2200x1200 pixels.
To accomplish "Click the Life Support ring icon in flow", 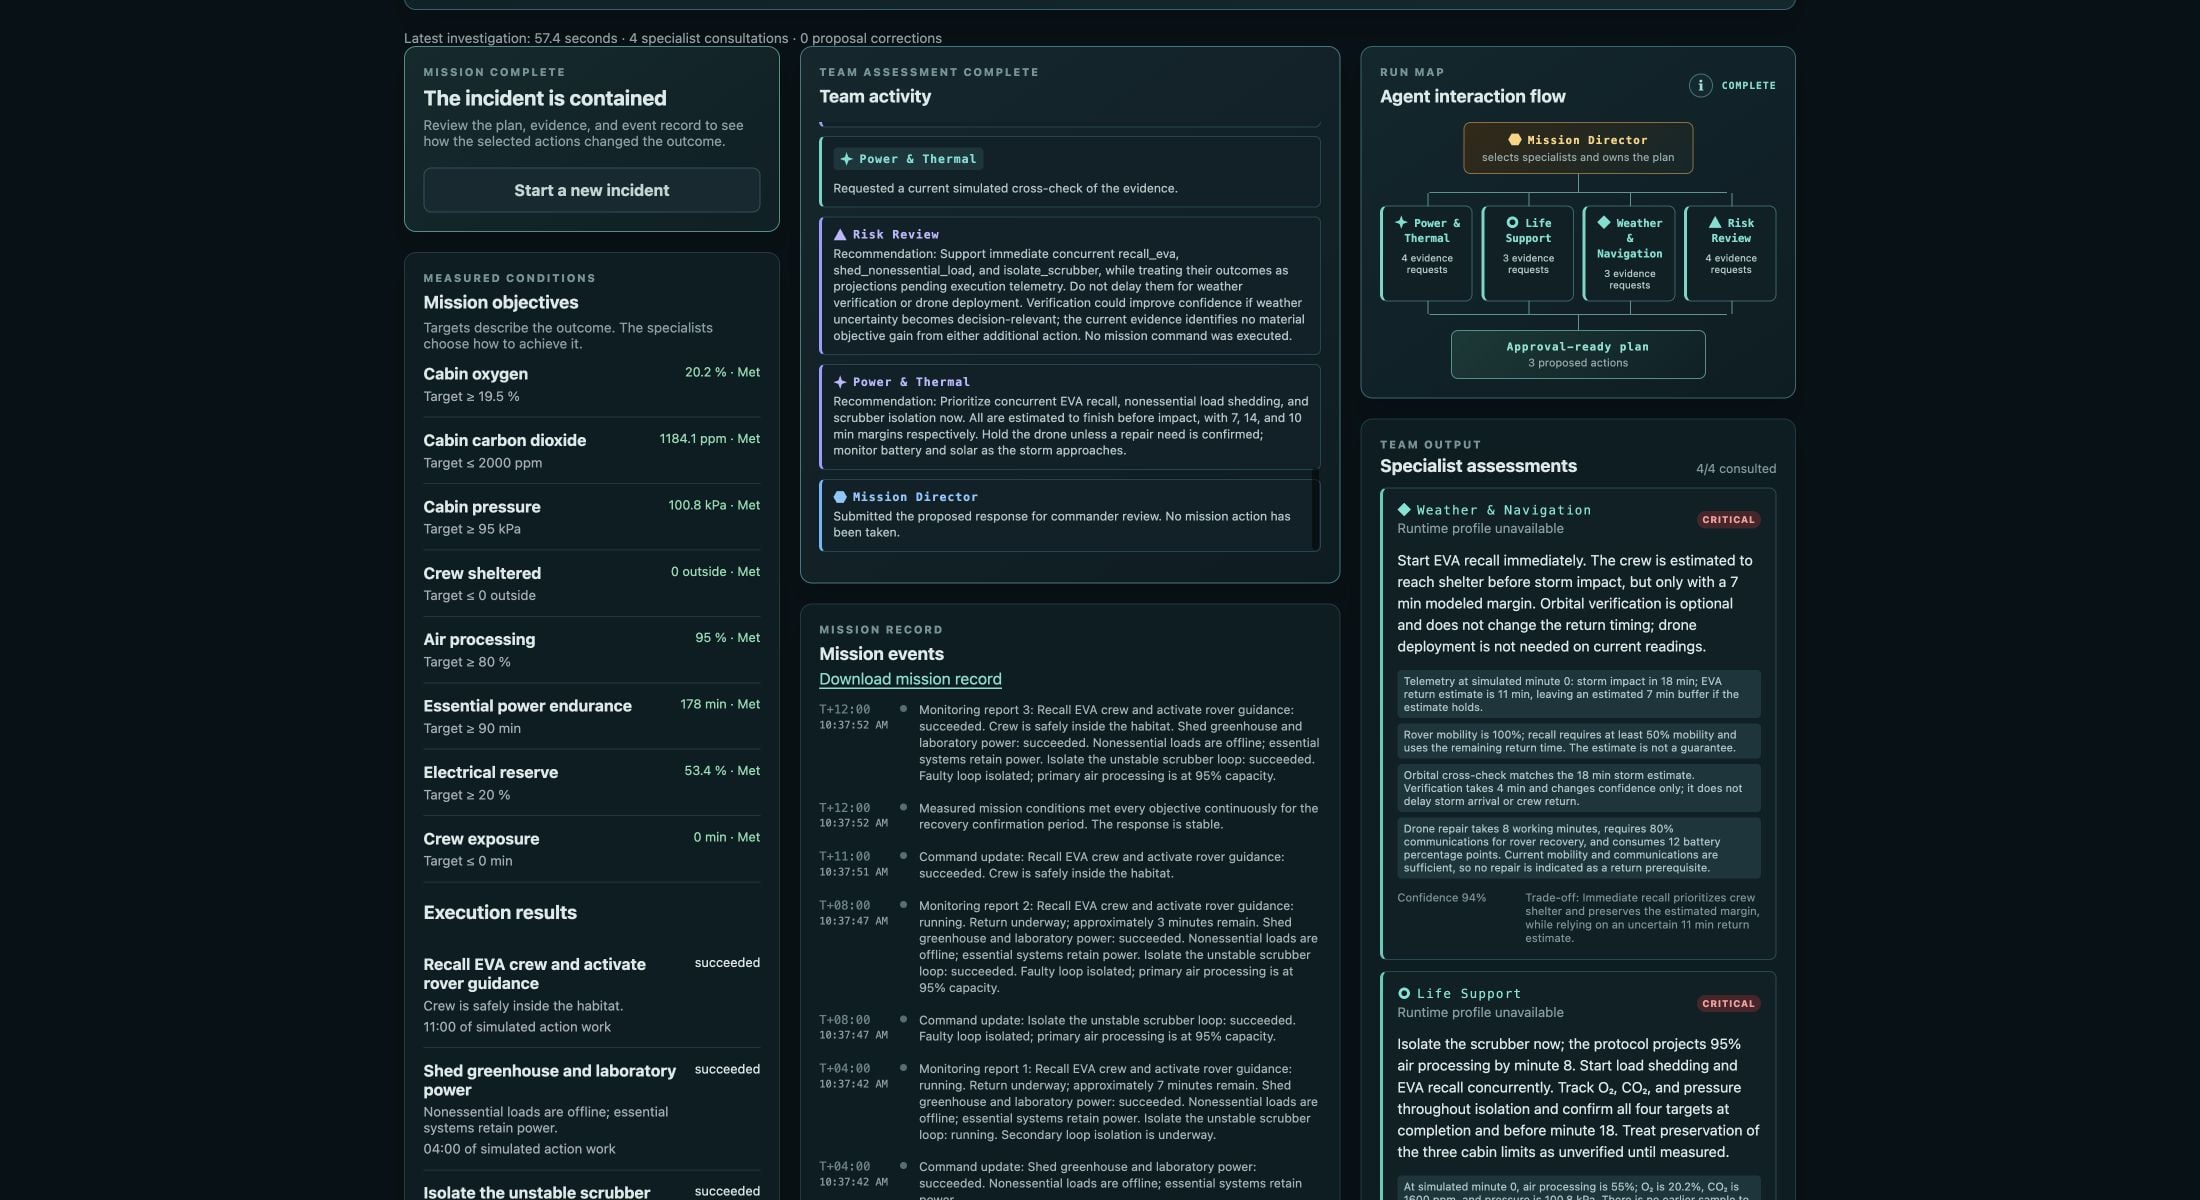I will (x=1512, y=223).
